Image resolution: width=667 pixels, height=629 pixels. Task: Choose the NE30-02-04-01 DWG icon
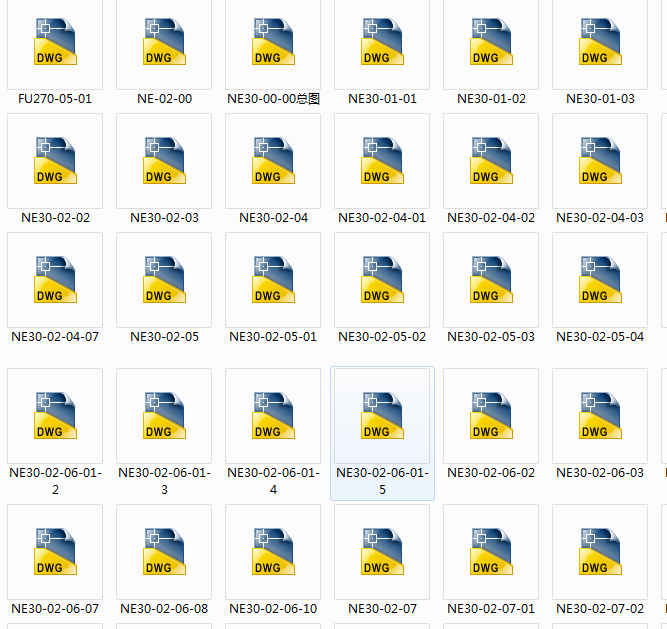[382, 161]
